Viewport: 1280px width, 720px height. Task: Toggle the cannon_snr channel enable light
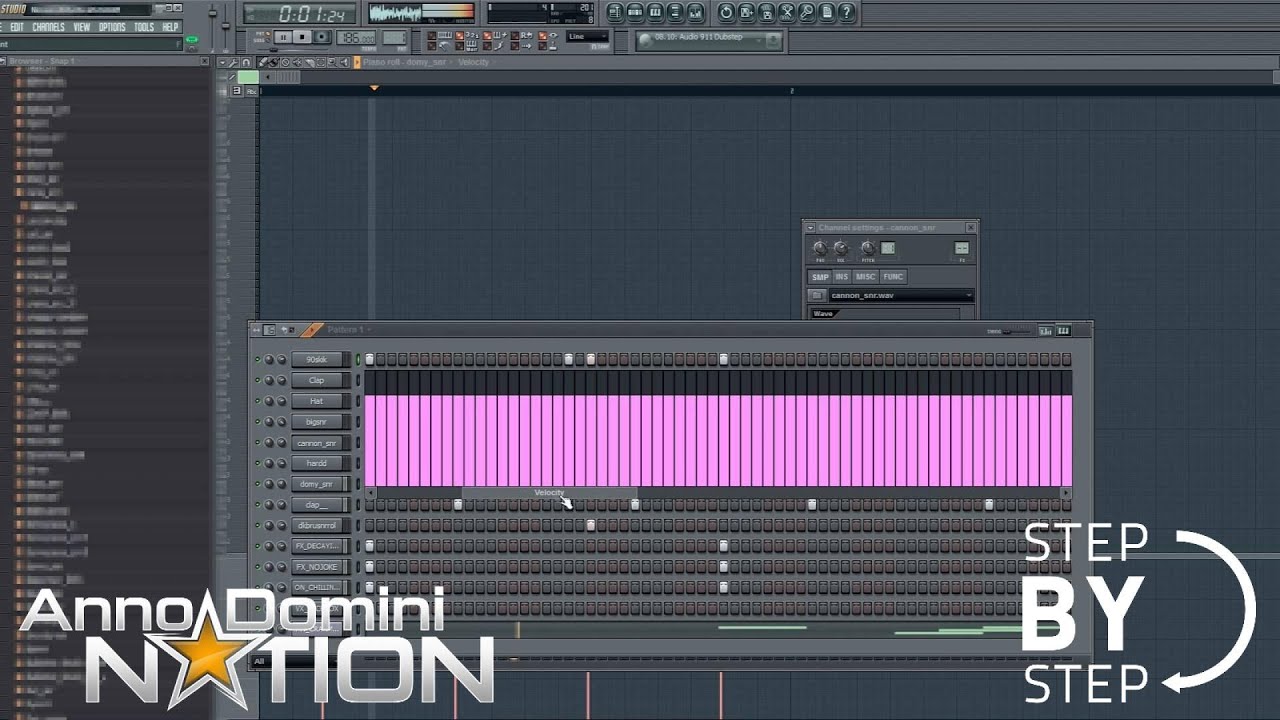pos(257,443)
